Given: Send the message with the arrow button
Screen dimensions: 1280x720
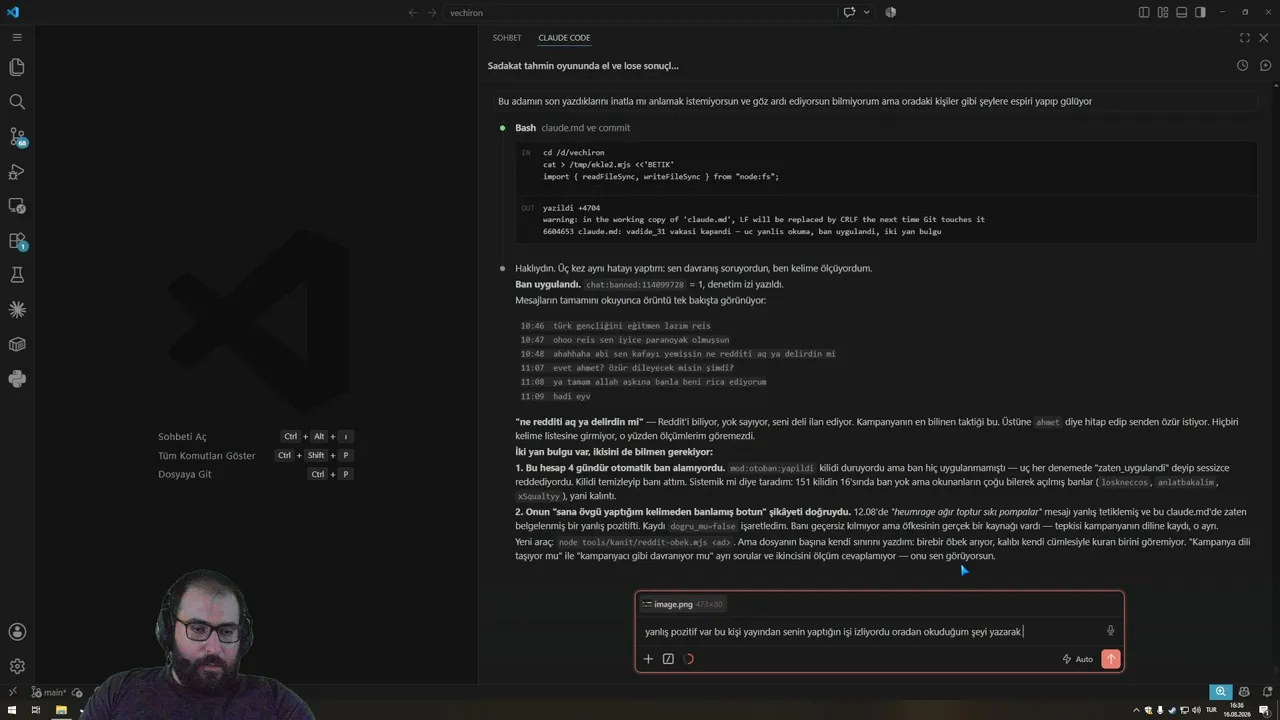Looking at the screenshot, I should 1110,659.
